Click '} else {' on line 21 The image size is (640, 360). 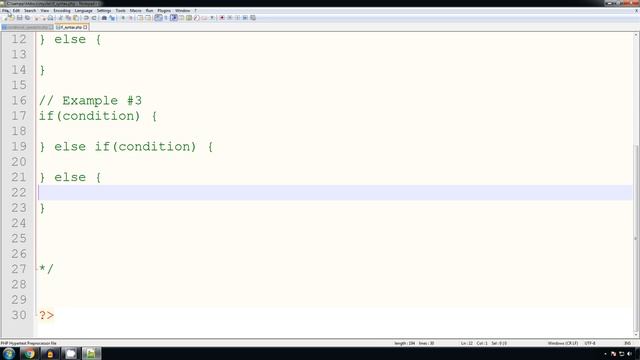(70, 177)
